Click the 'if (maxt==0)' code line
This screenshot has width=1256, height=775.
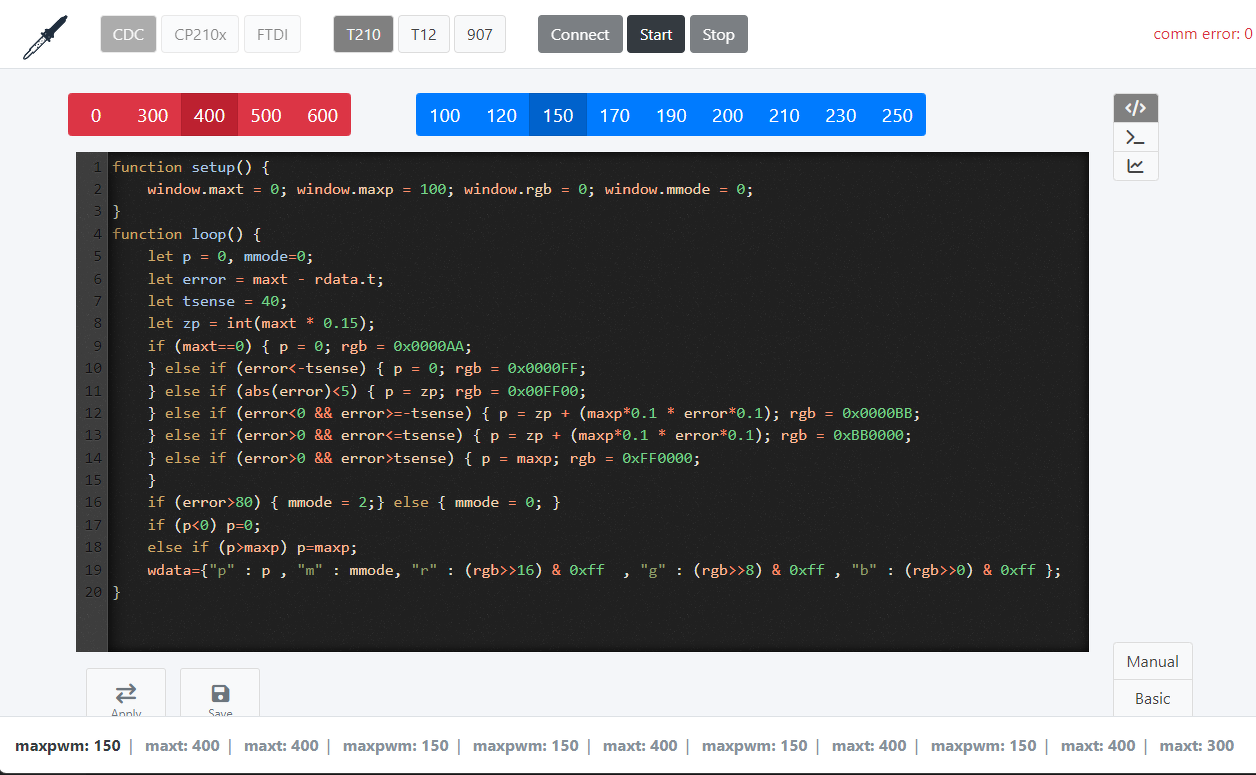309,346
